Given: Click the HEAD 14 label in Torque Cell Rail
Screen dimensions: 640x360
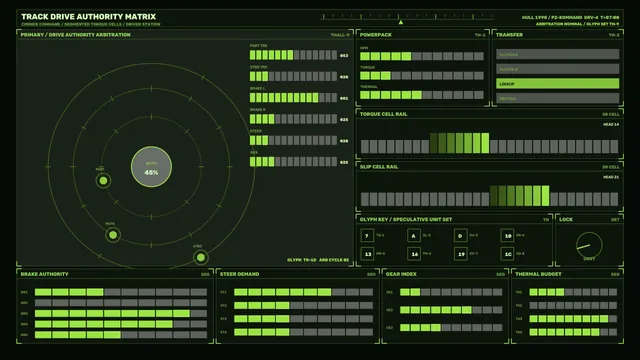Looking at the screenshot, I should [611, 124].
